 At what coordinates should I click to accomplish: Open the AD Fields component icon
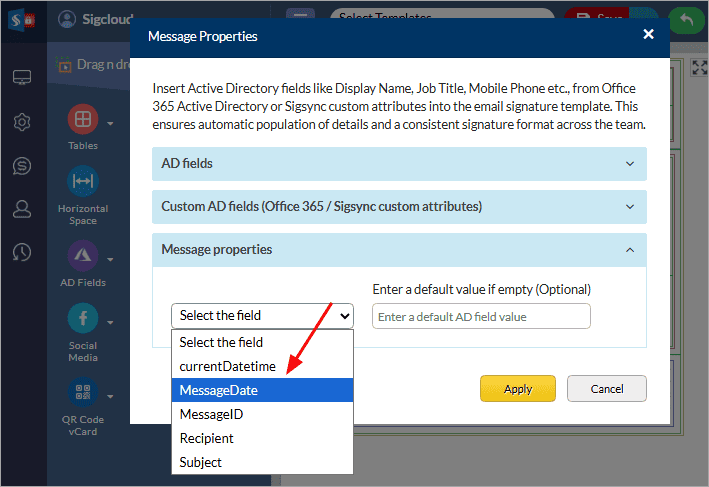[x=83, y=256]
